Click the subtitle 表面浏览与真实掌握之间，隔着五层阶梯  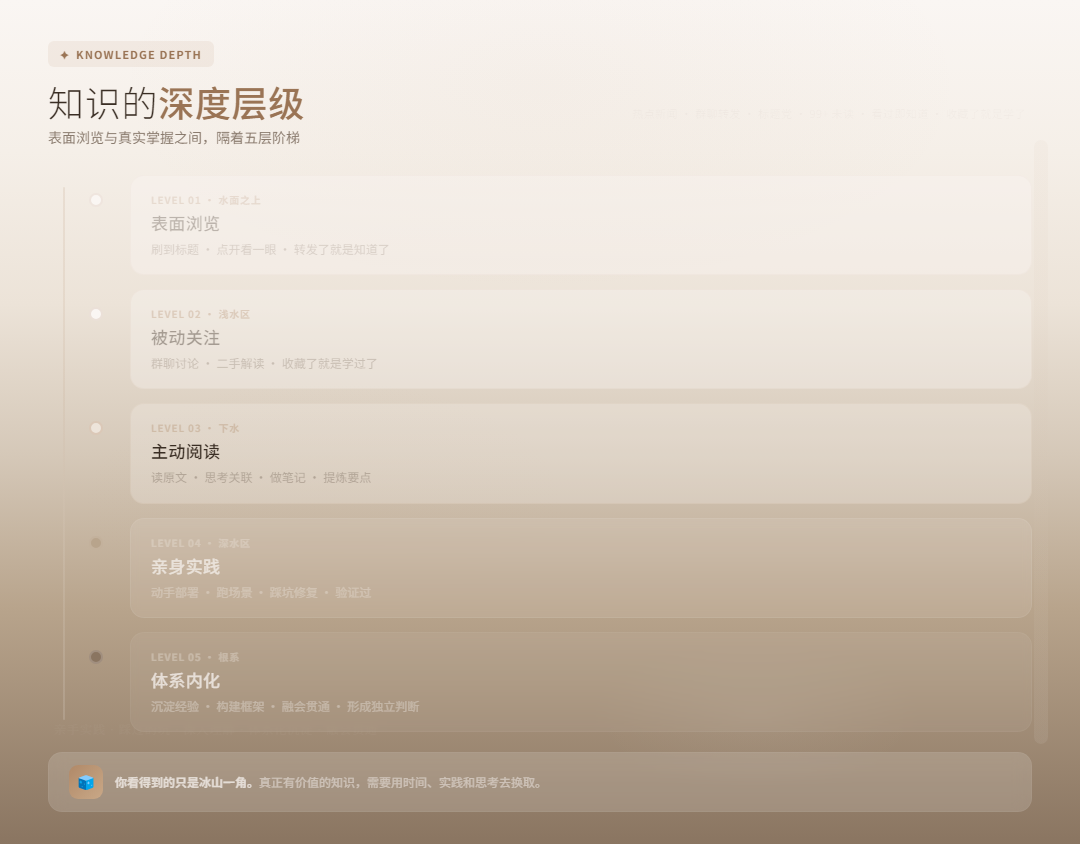point(174,138)
